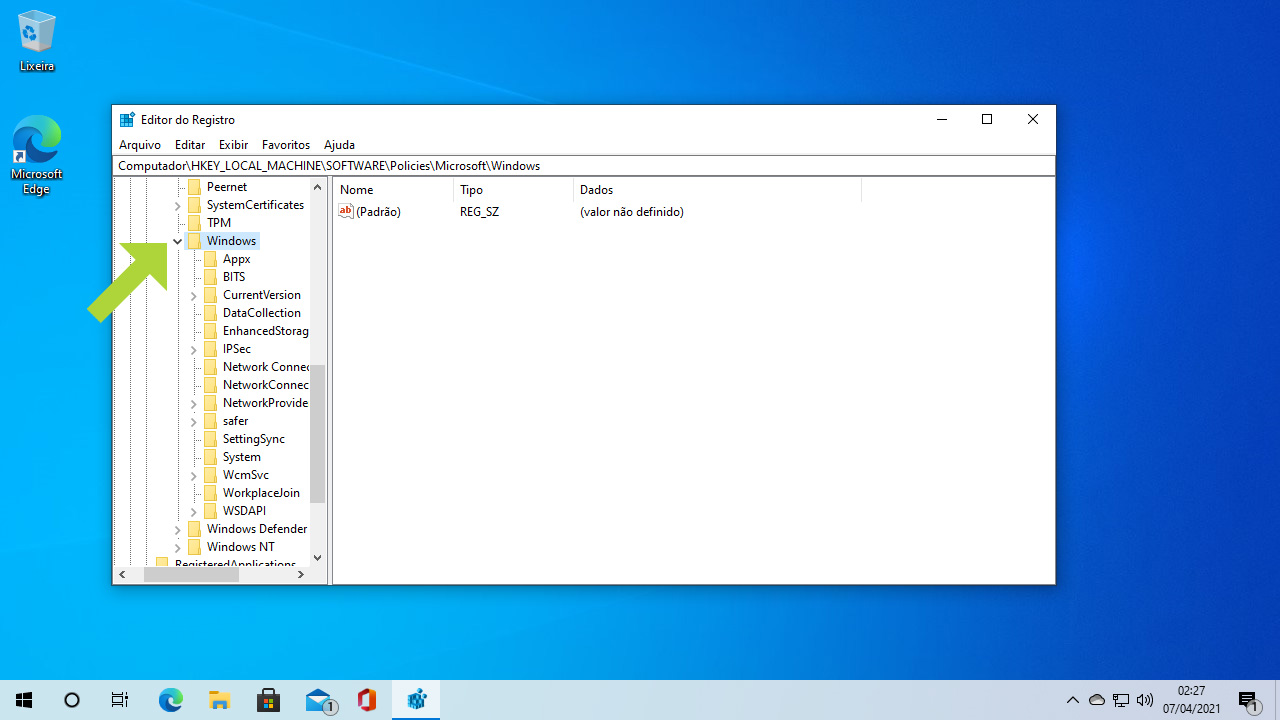Click the SystemCertificates key name
The image size is (1280, 720).
pyautogui.click(x=255, y=205)
